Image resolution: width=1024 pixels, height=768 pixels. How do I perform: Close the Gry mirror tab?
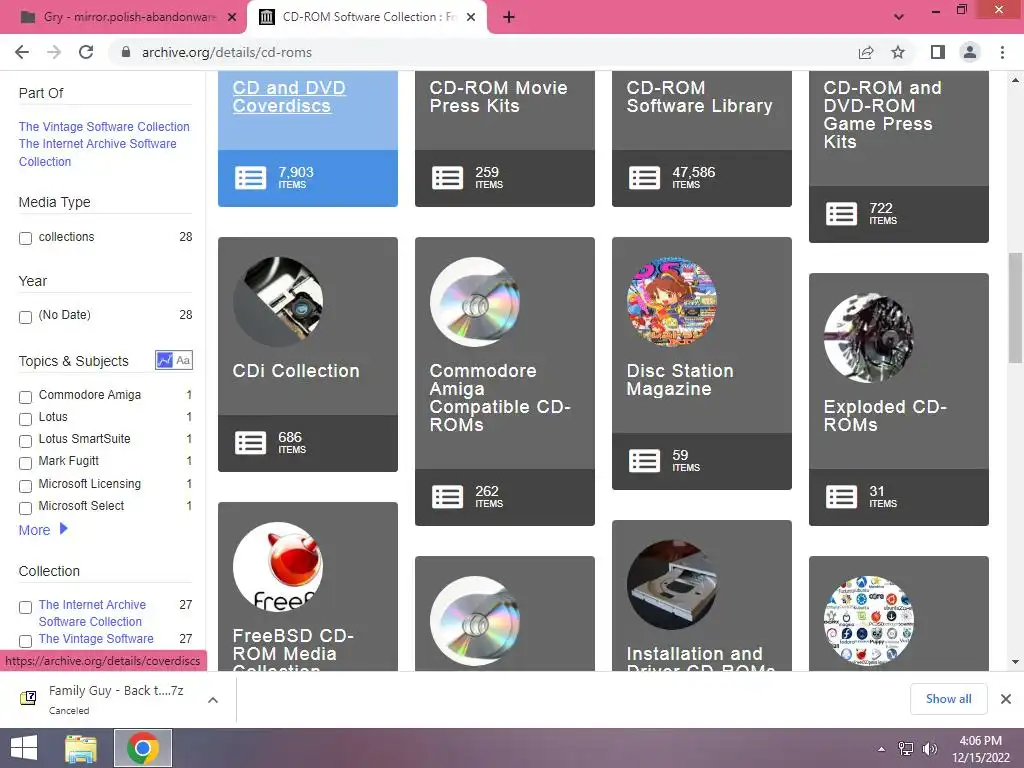pyautogui.click(x=232, y=18)
